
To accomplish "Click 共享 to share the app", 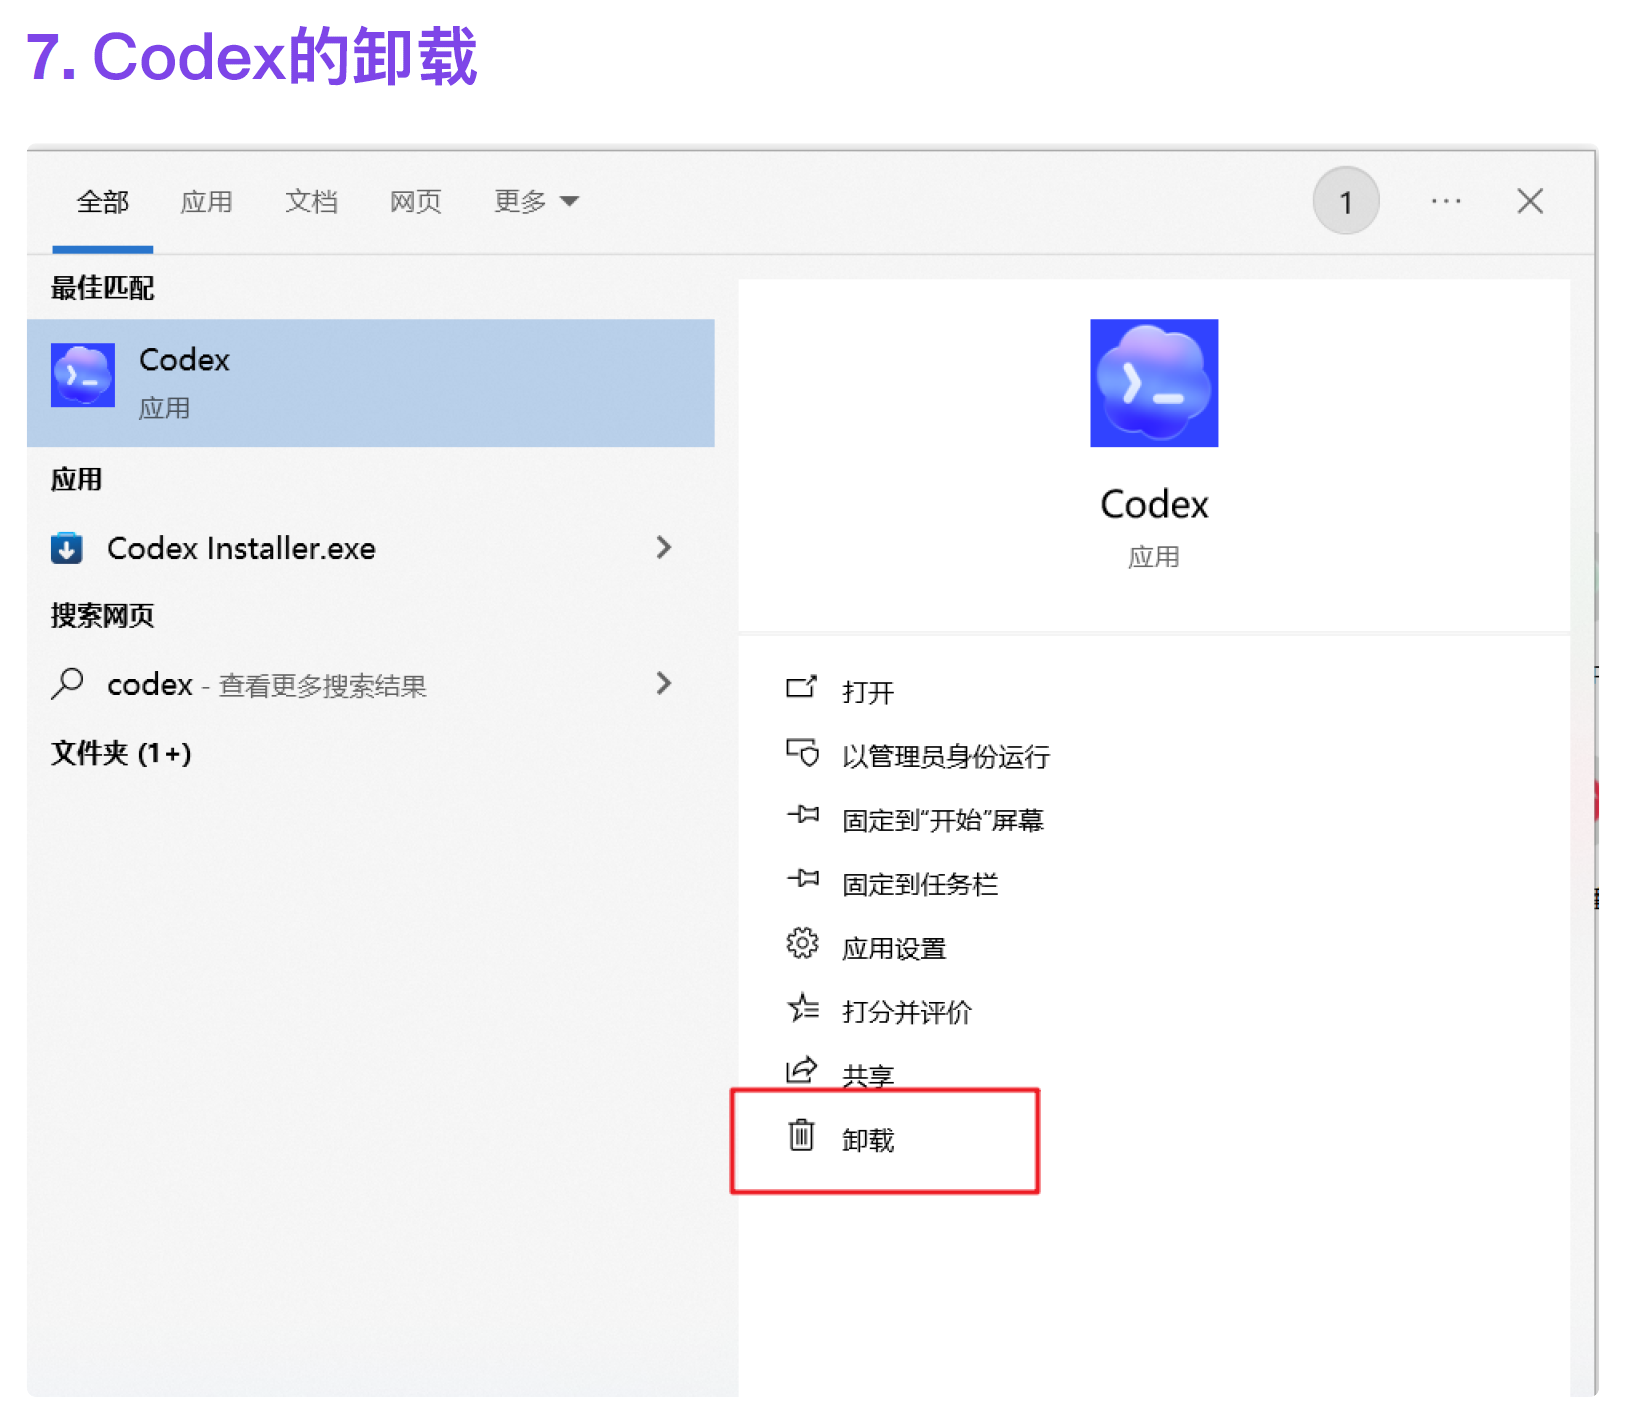I will tap(868, 1076).
